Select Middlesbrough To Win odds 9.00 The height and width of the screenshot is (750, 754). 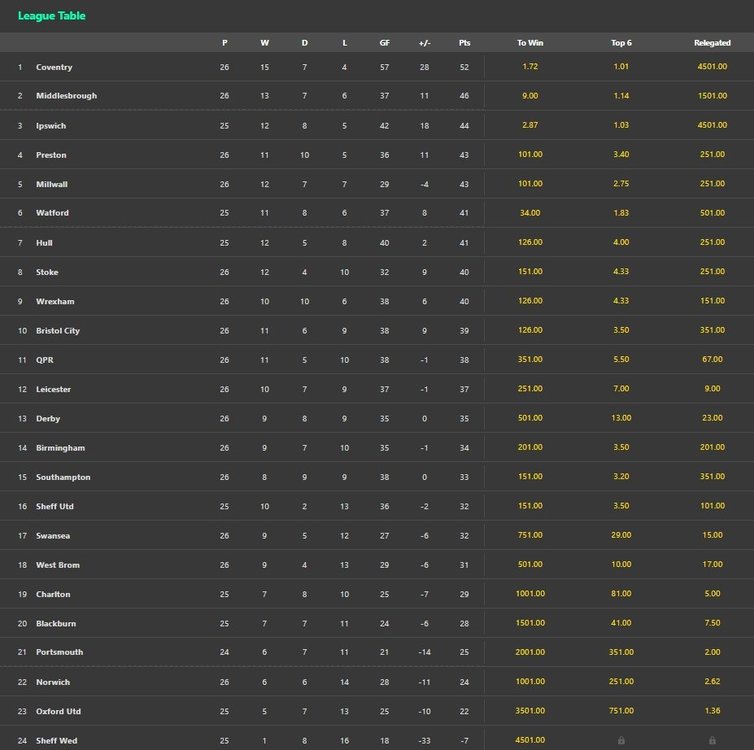(x=530, y=96)
